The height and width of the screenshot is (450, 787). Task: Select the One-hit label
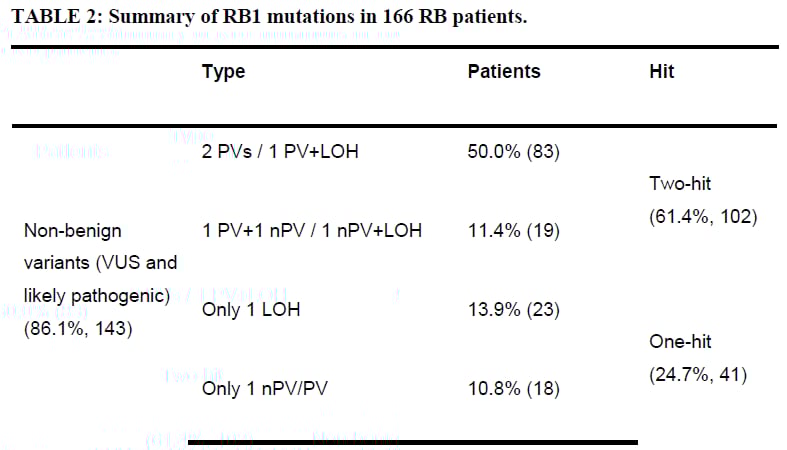coord(680,342)
